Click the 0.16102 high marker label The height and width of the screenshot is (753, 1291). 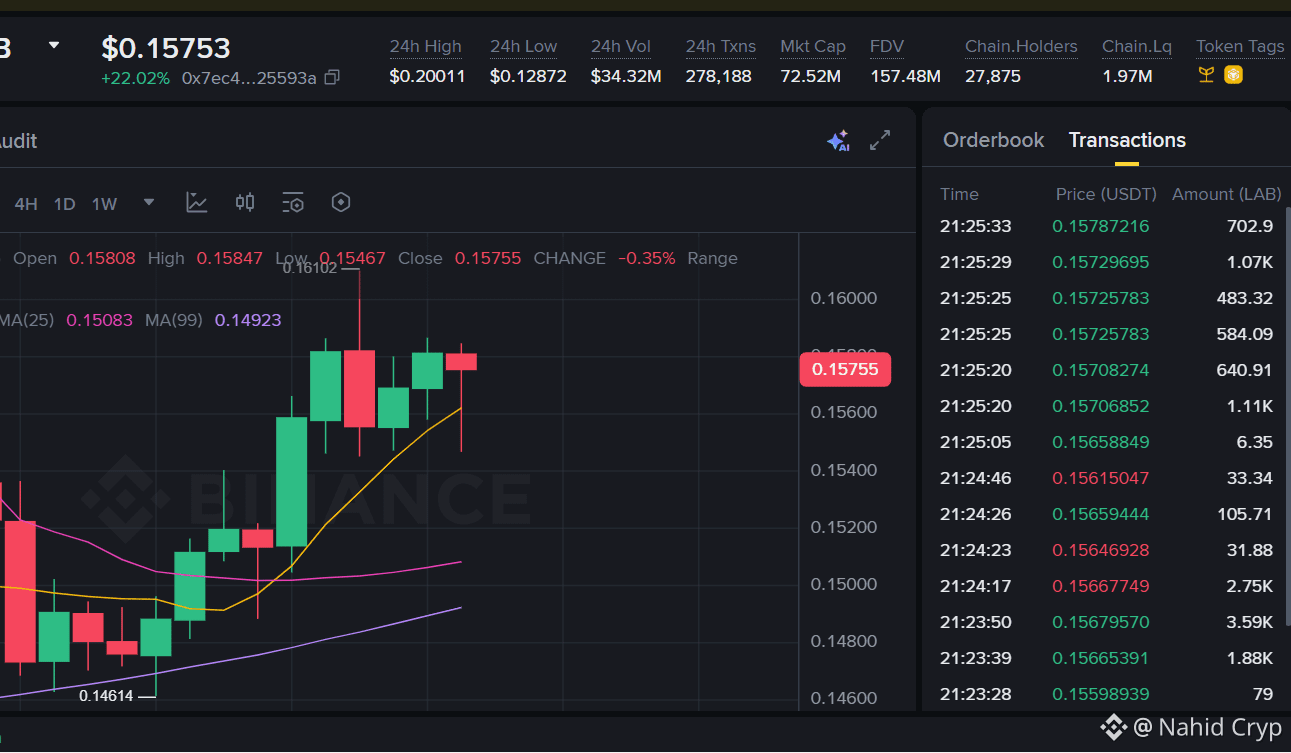pos(310,267)
